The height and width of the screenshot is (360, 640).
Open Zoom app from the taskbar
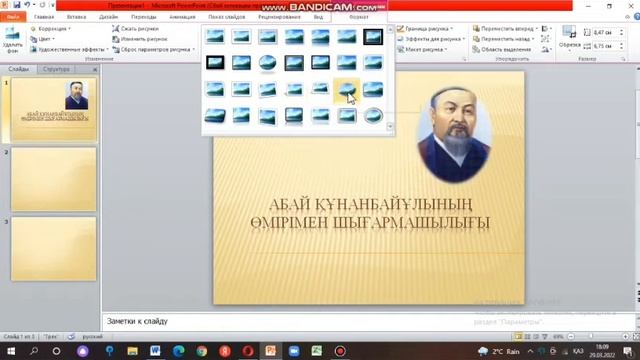click(294, 351)
